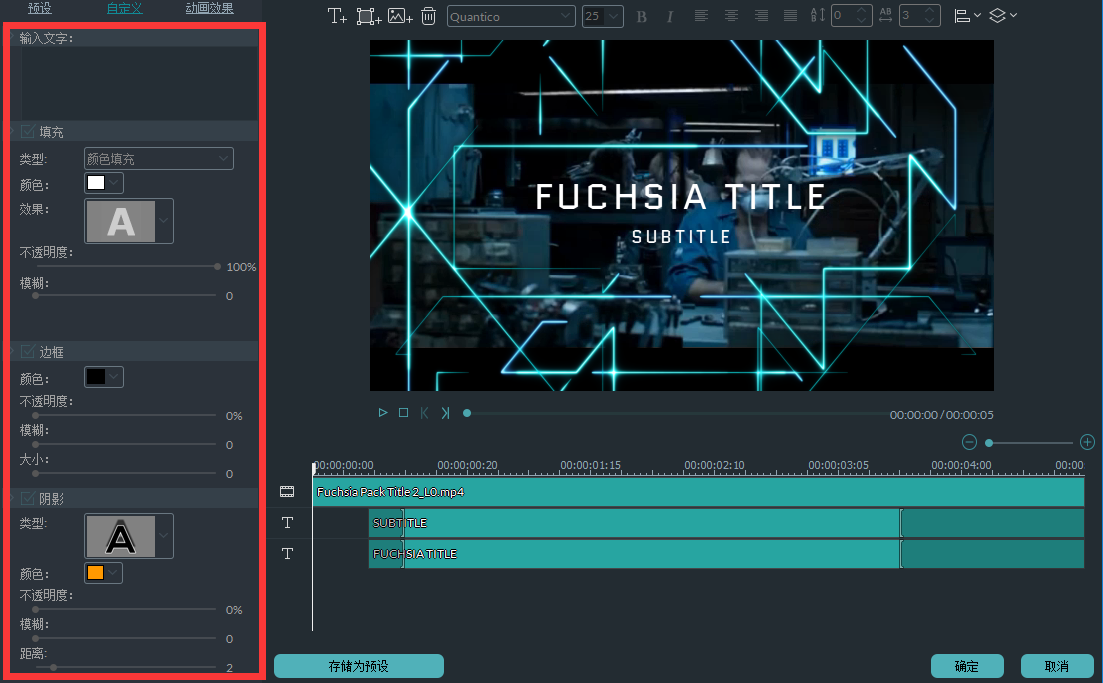Click the black border color swatch
This screenshot has height=683, width=1103.
point(96,377)
